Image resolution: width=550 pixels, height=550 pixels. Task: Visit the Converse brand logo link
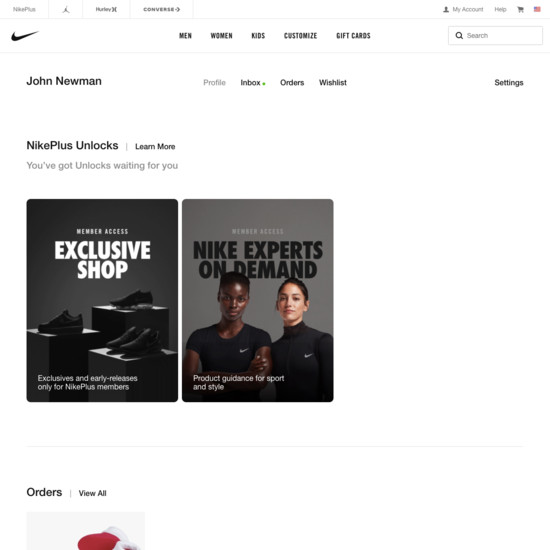pyautogui.click(x=162, y=9)
